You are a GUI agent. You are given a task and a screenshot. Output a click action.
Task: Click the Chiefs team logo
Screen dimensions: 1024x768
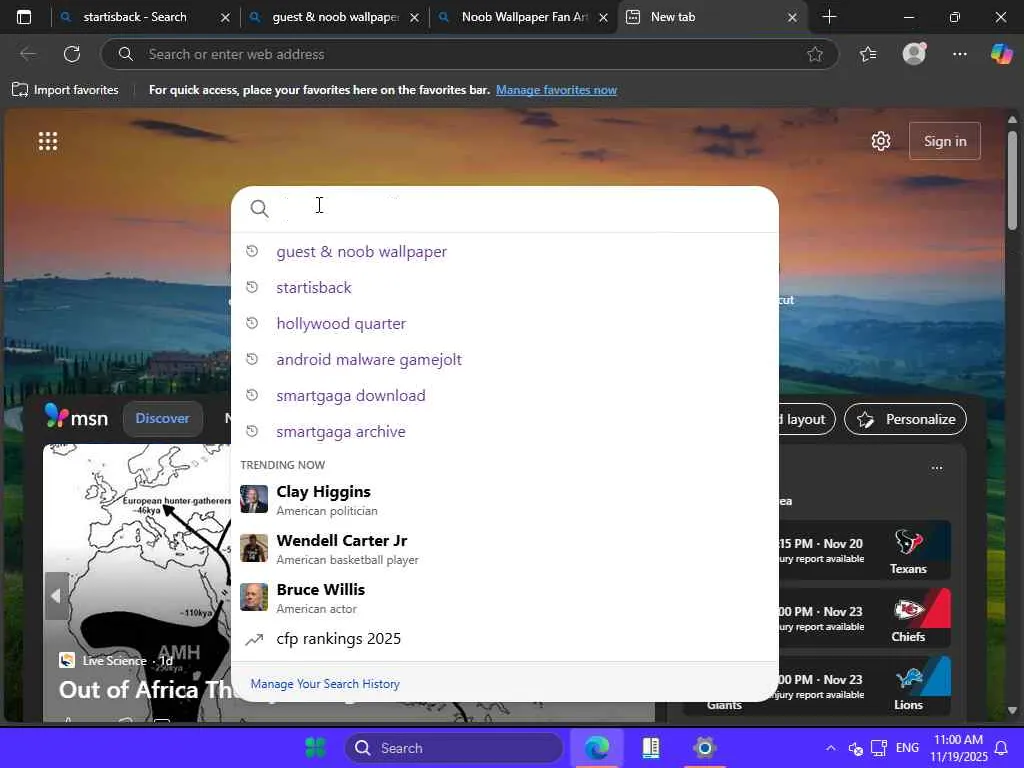click(x=908, y=611)
